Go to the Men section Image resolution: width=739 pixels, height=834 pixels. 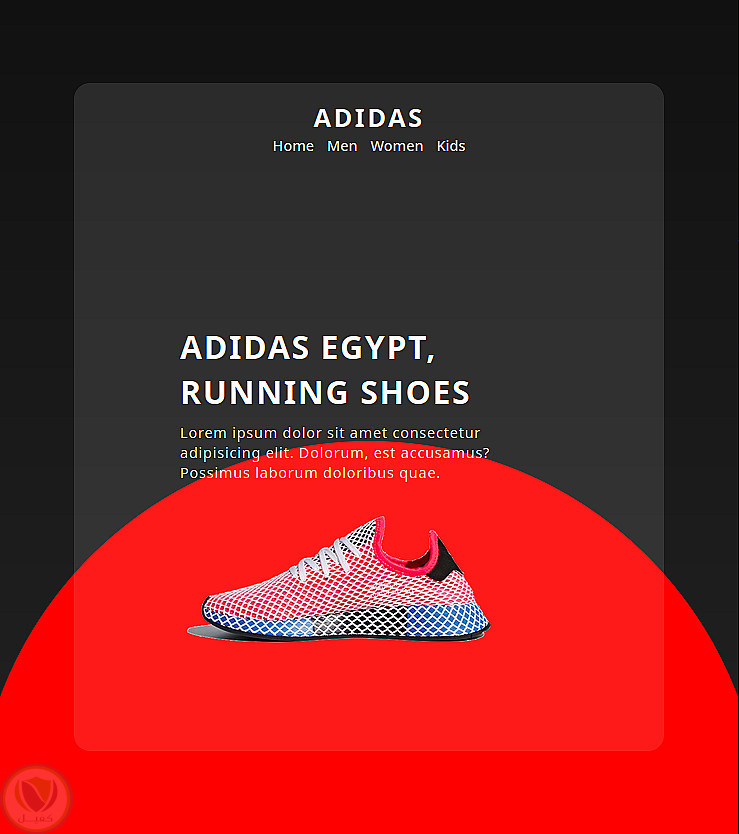(342, 146)
